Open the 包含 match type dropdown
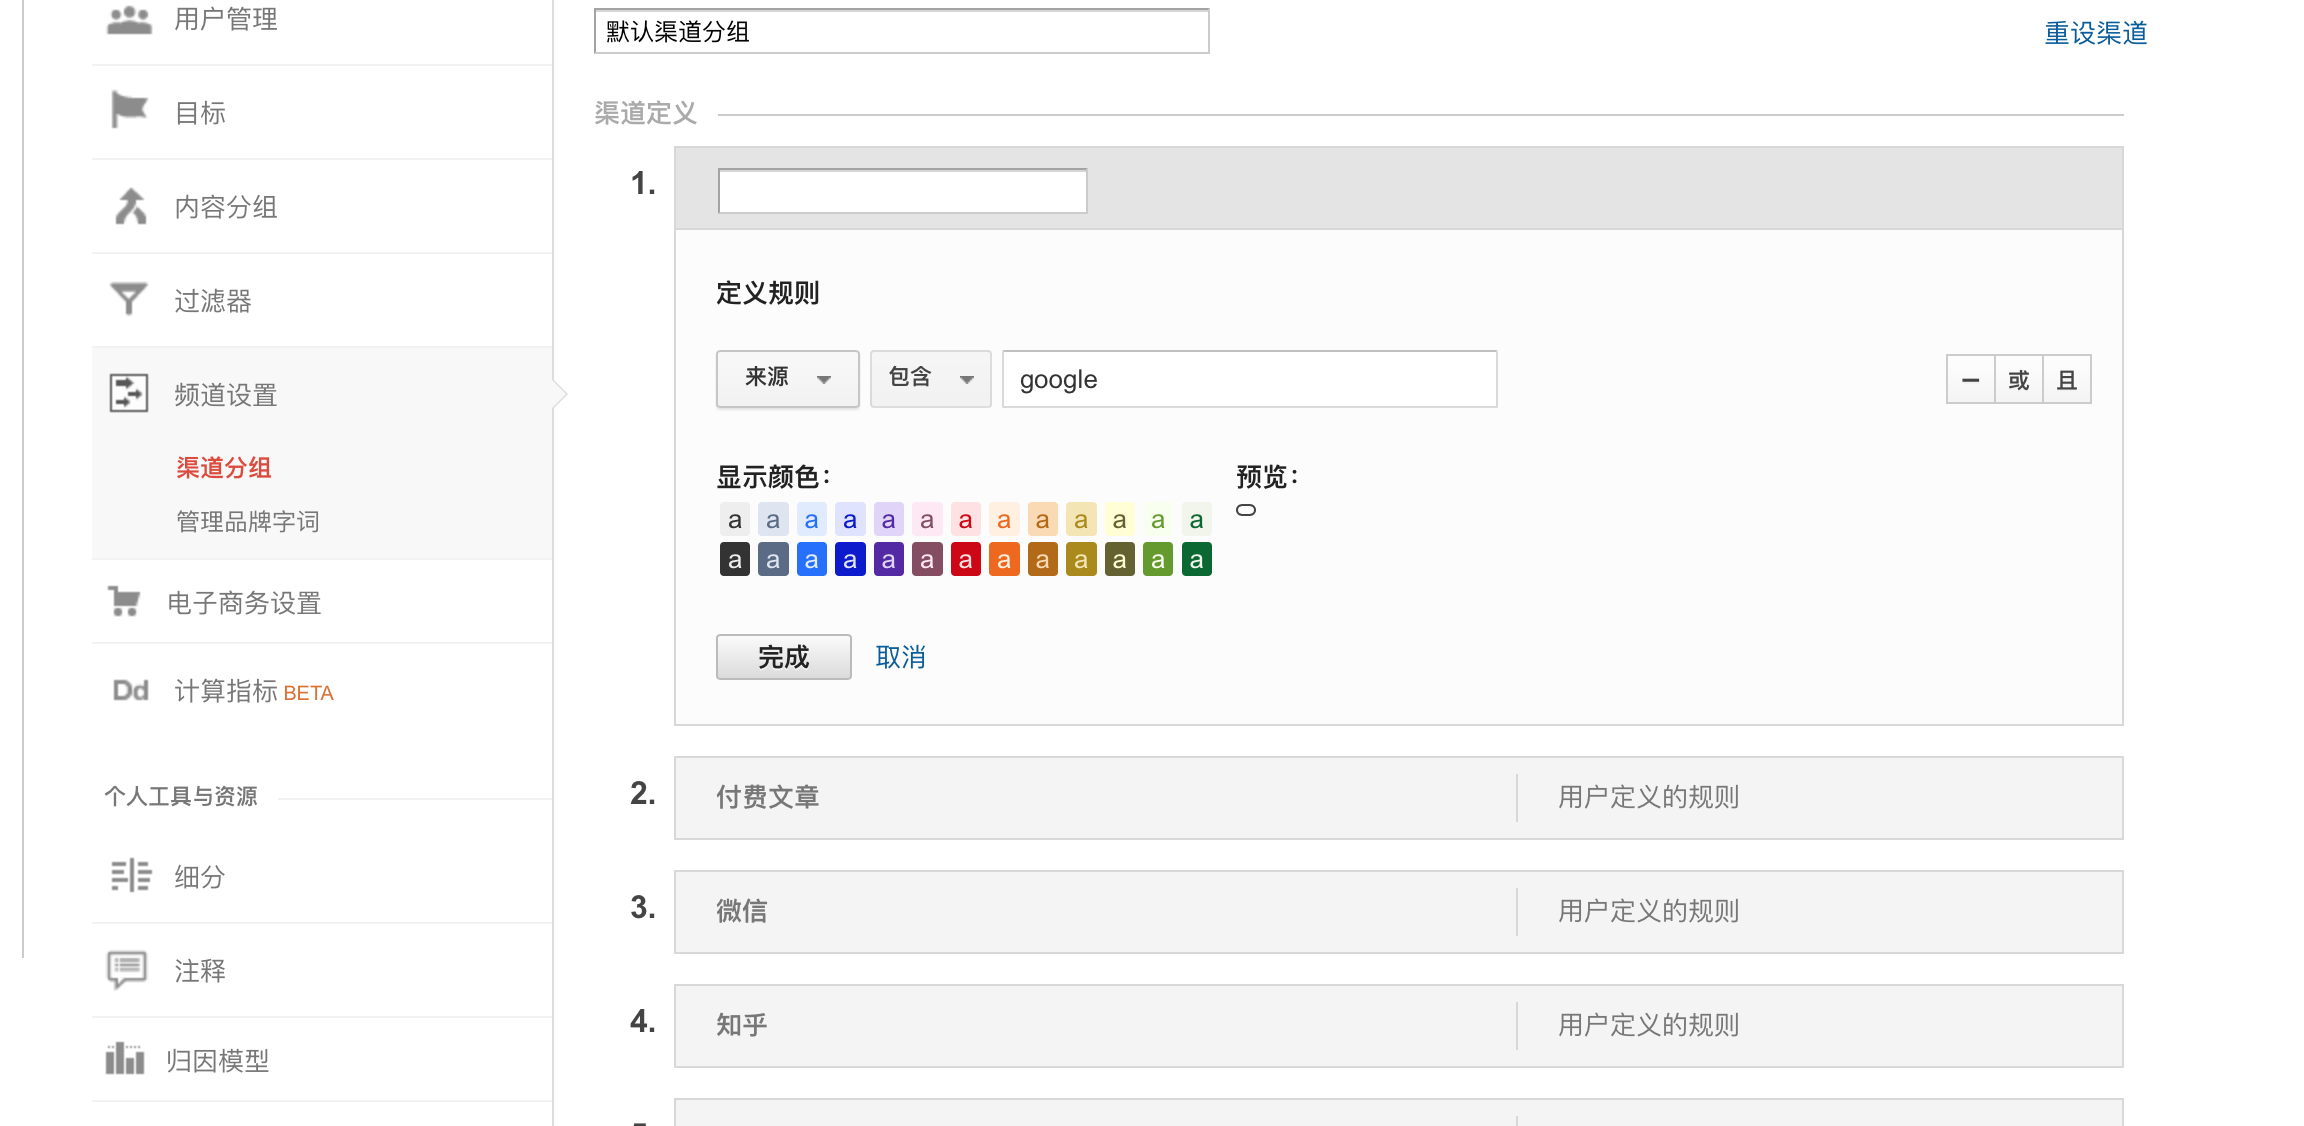 coord(930,379)
